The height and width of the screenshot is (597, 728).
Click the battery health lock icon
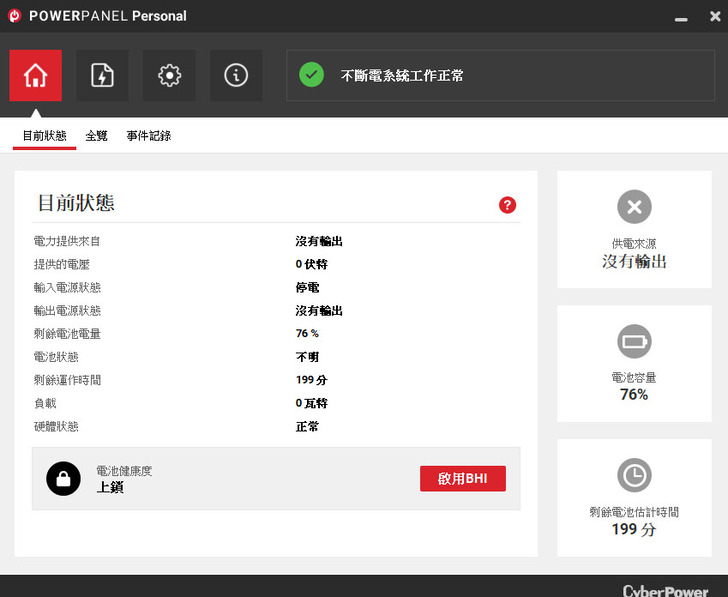click(63, 479)
